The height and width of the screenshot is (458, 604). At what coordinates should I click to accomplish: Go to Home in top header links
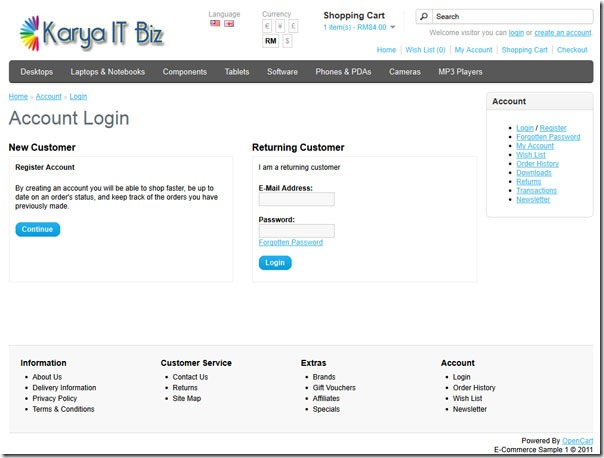[386, 50]
